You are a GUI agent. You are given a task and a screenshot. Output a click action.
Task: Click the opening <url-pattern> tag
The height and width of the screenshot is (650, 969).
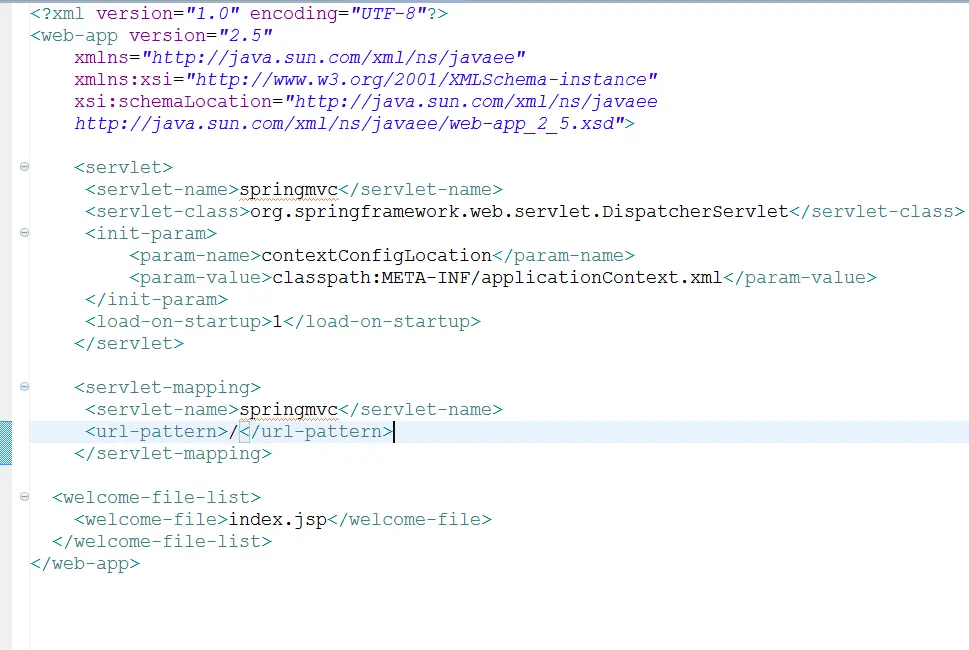coord(157,432)
